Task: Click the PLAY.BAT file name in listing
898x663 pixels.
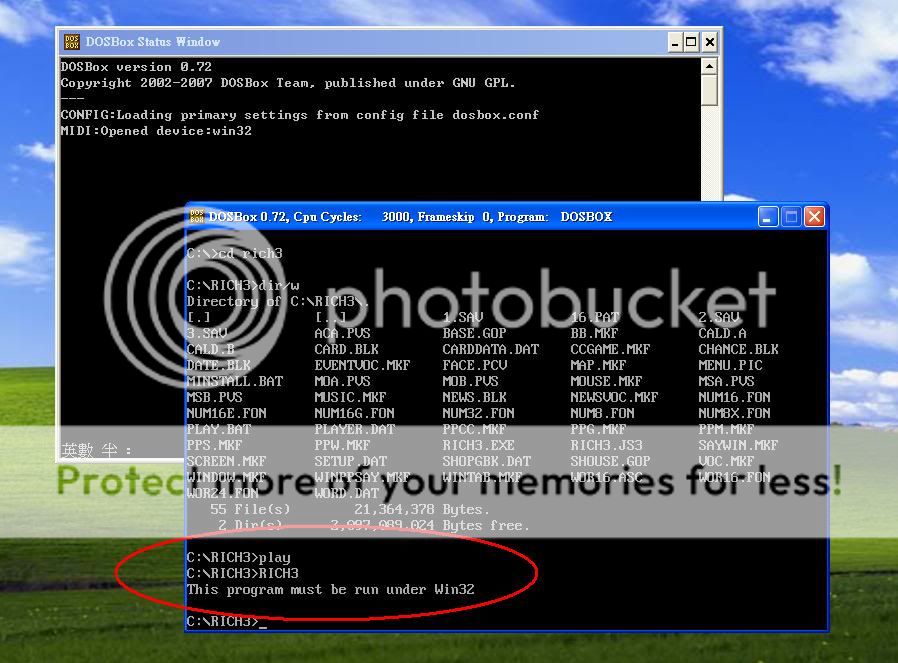Action: click(219, 429)
